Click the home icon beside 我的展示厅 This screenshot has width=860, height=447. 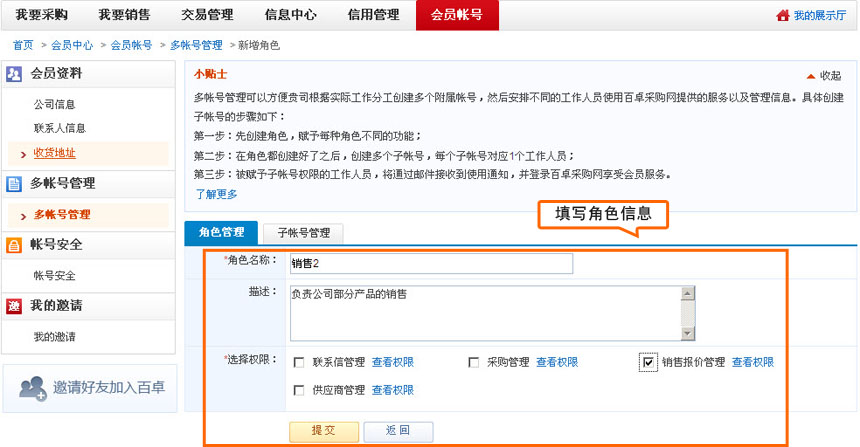[783, 16]
